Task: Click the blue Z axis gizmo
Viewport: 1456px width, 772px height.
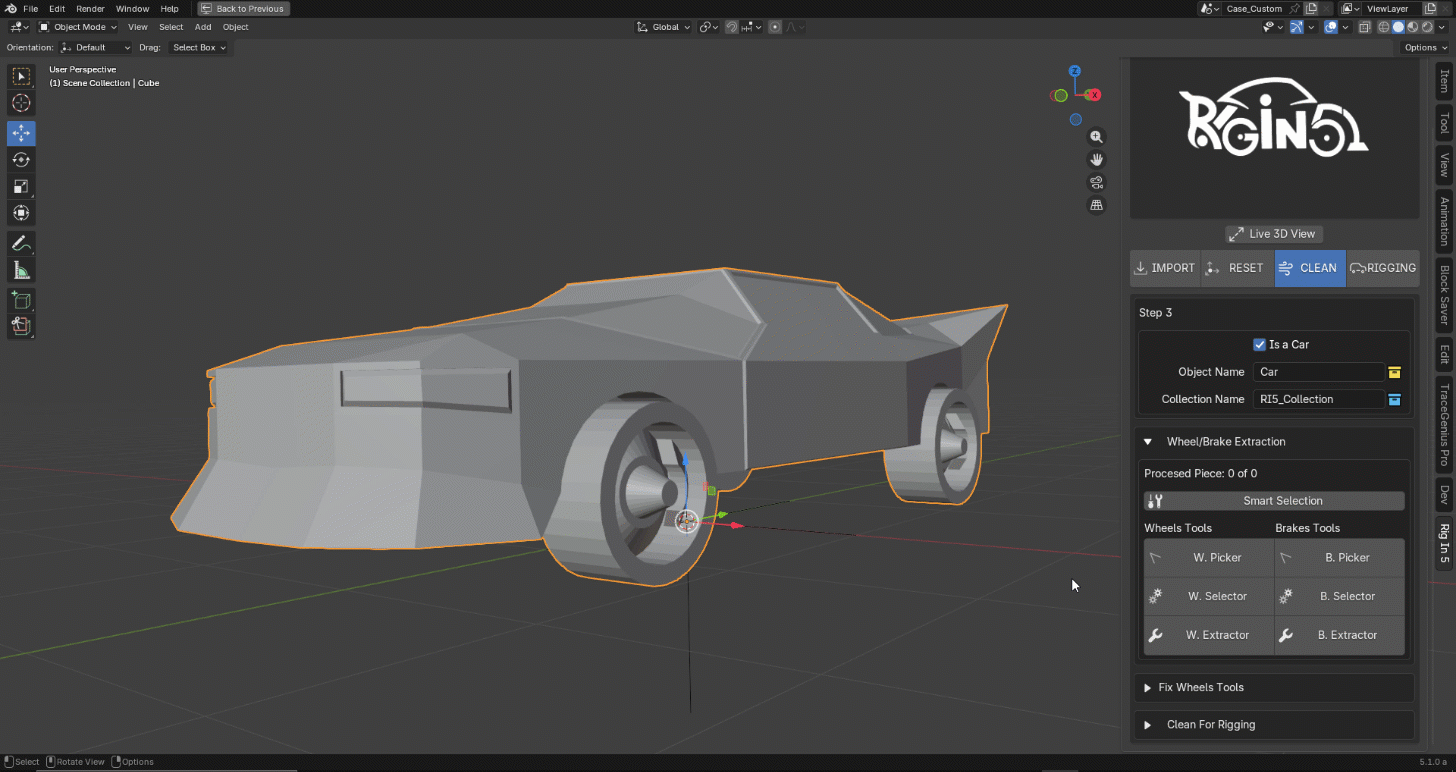Action: click(1074, 71)
